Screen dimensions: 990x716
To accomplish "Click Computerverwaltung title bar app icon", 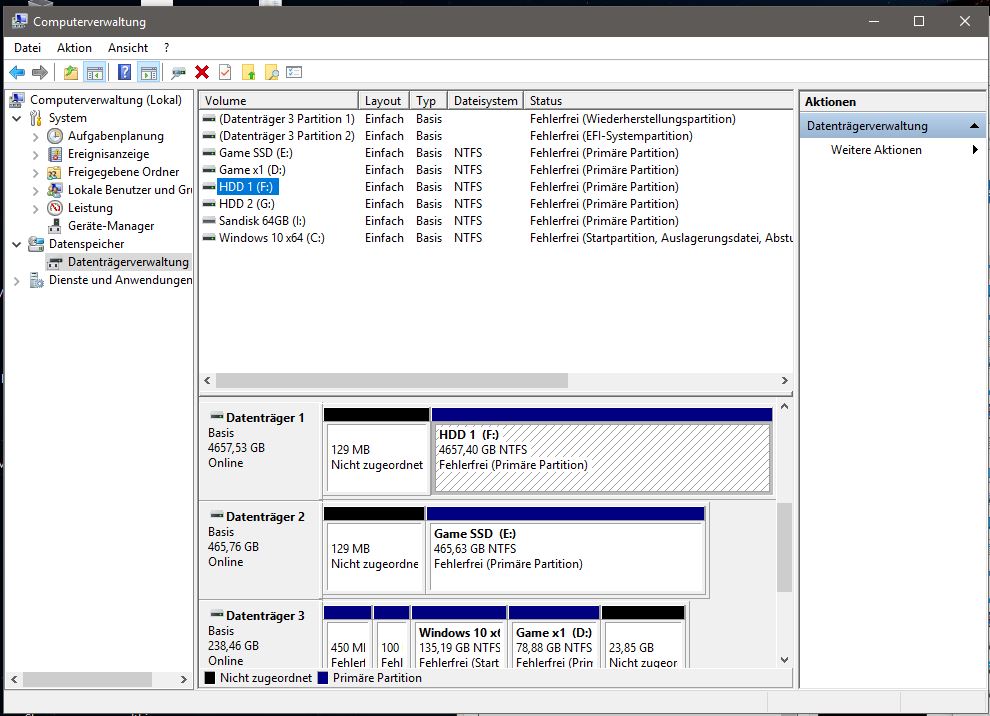I will [x=19, y=21].
